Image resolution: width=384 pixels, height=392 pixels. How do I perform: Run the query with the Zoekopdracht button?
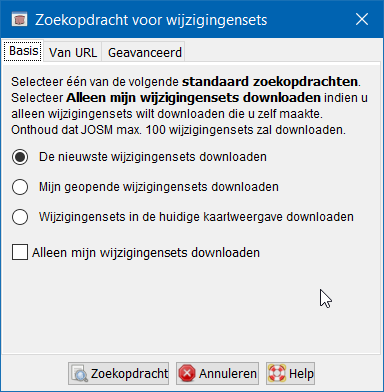pos(119,373)
